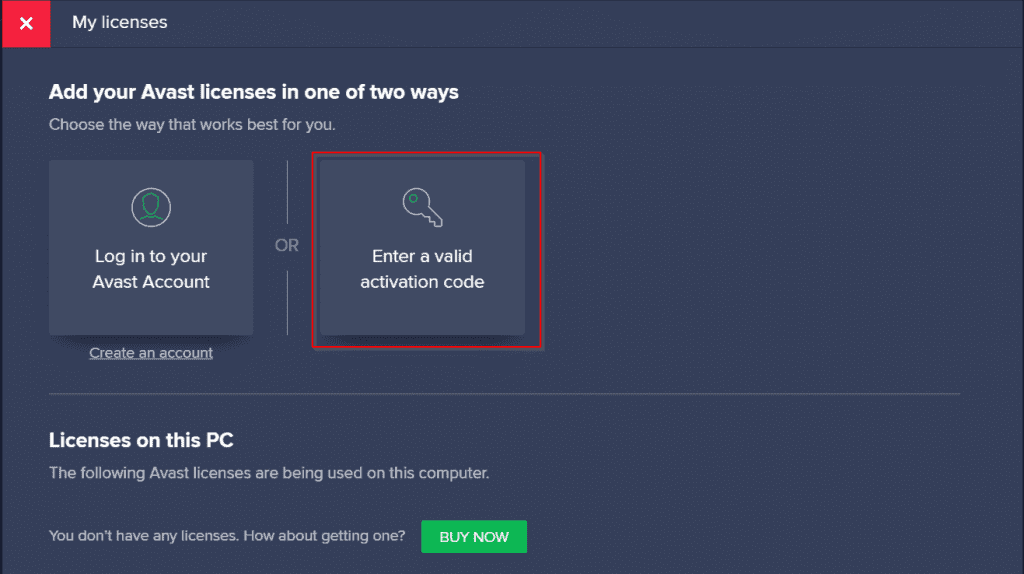Click the 'activation code' text label
1024x574 pixels.
pos(422,281)
